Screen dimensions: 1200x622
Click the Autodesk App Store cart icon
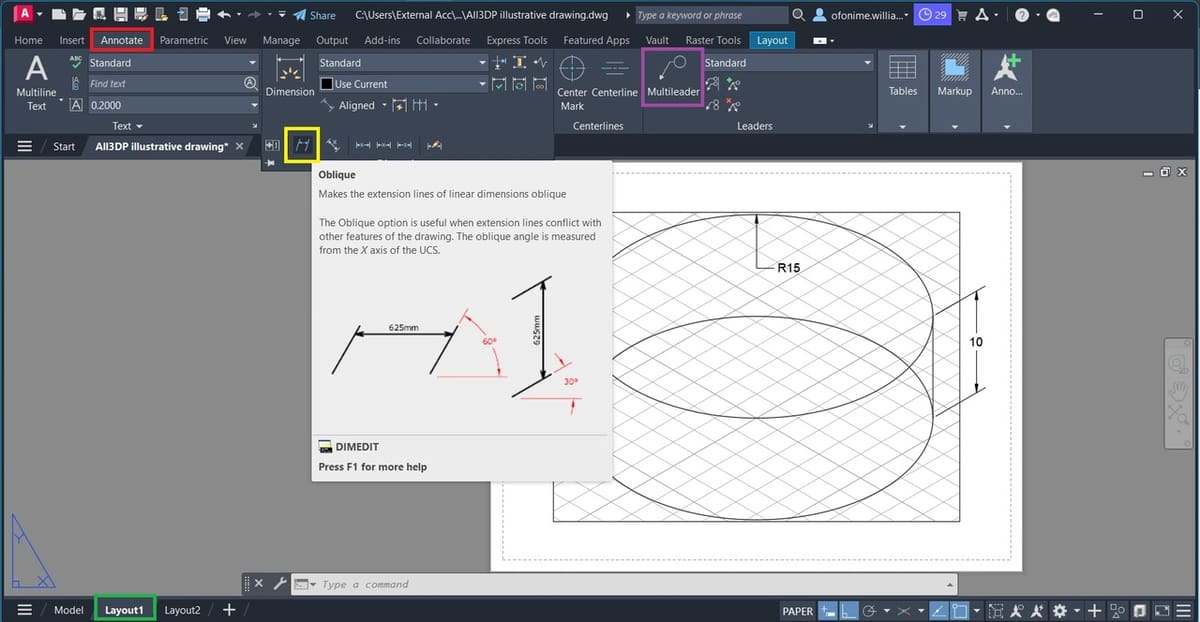(961, 15)
